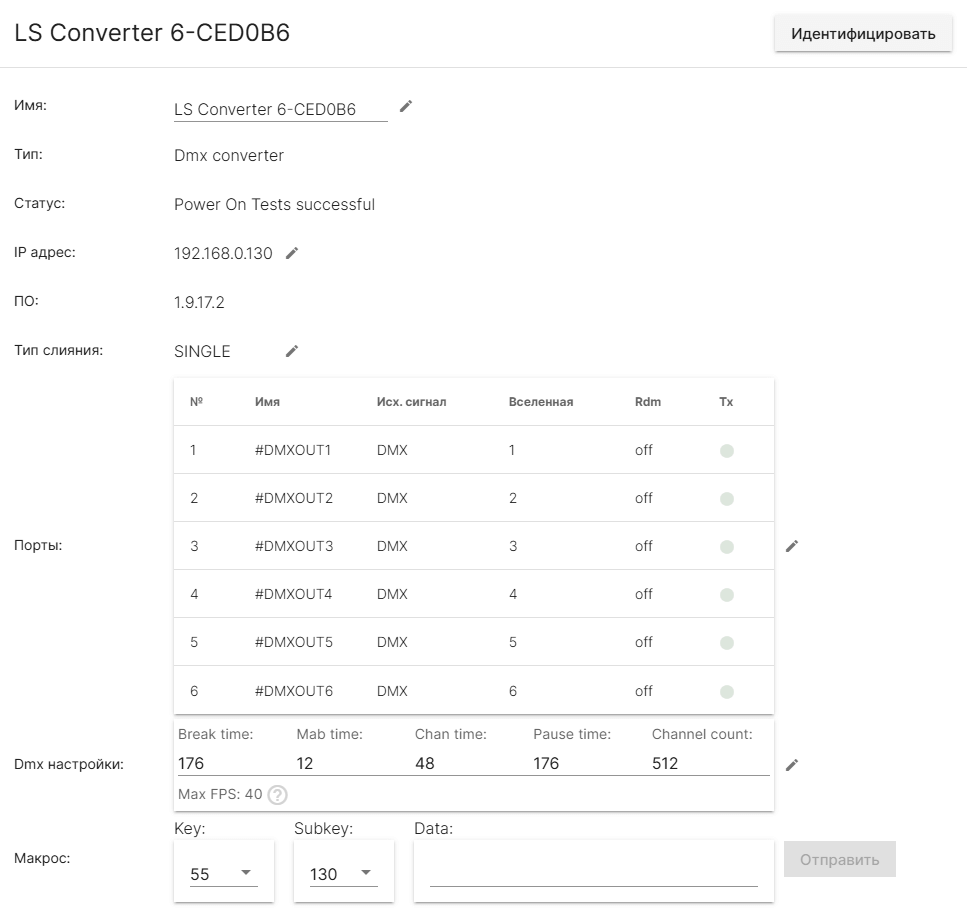Viewport: 967px width, 915px height.
Task: Click the Dmx converter type value
Action: (x=229, y=155)
